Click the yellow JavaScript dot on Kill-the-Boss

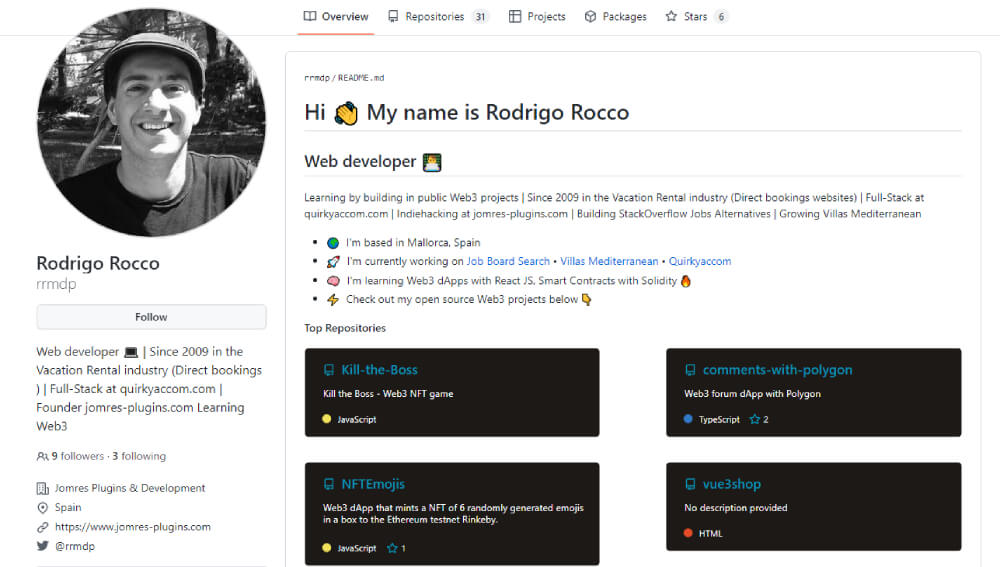(327, 419)
